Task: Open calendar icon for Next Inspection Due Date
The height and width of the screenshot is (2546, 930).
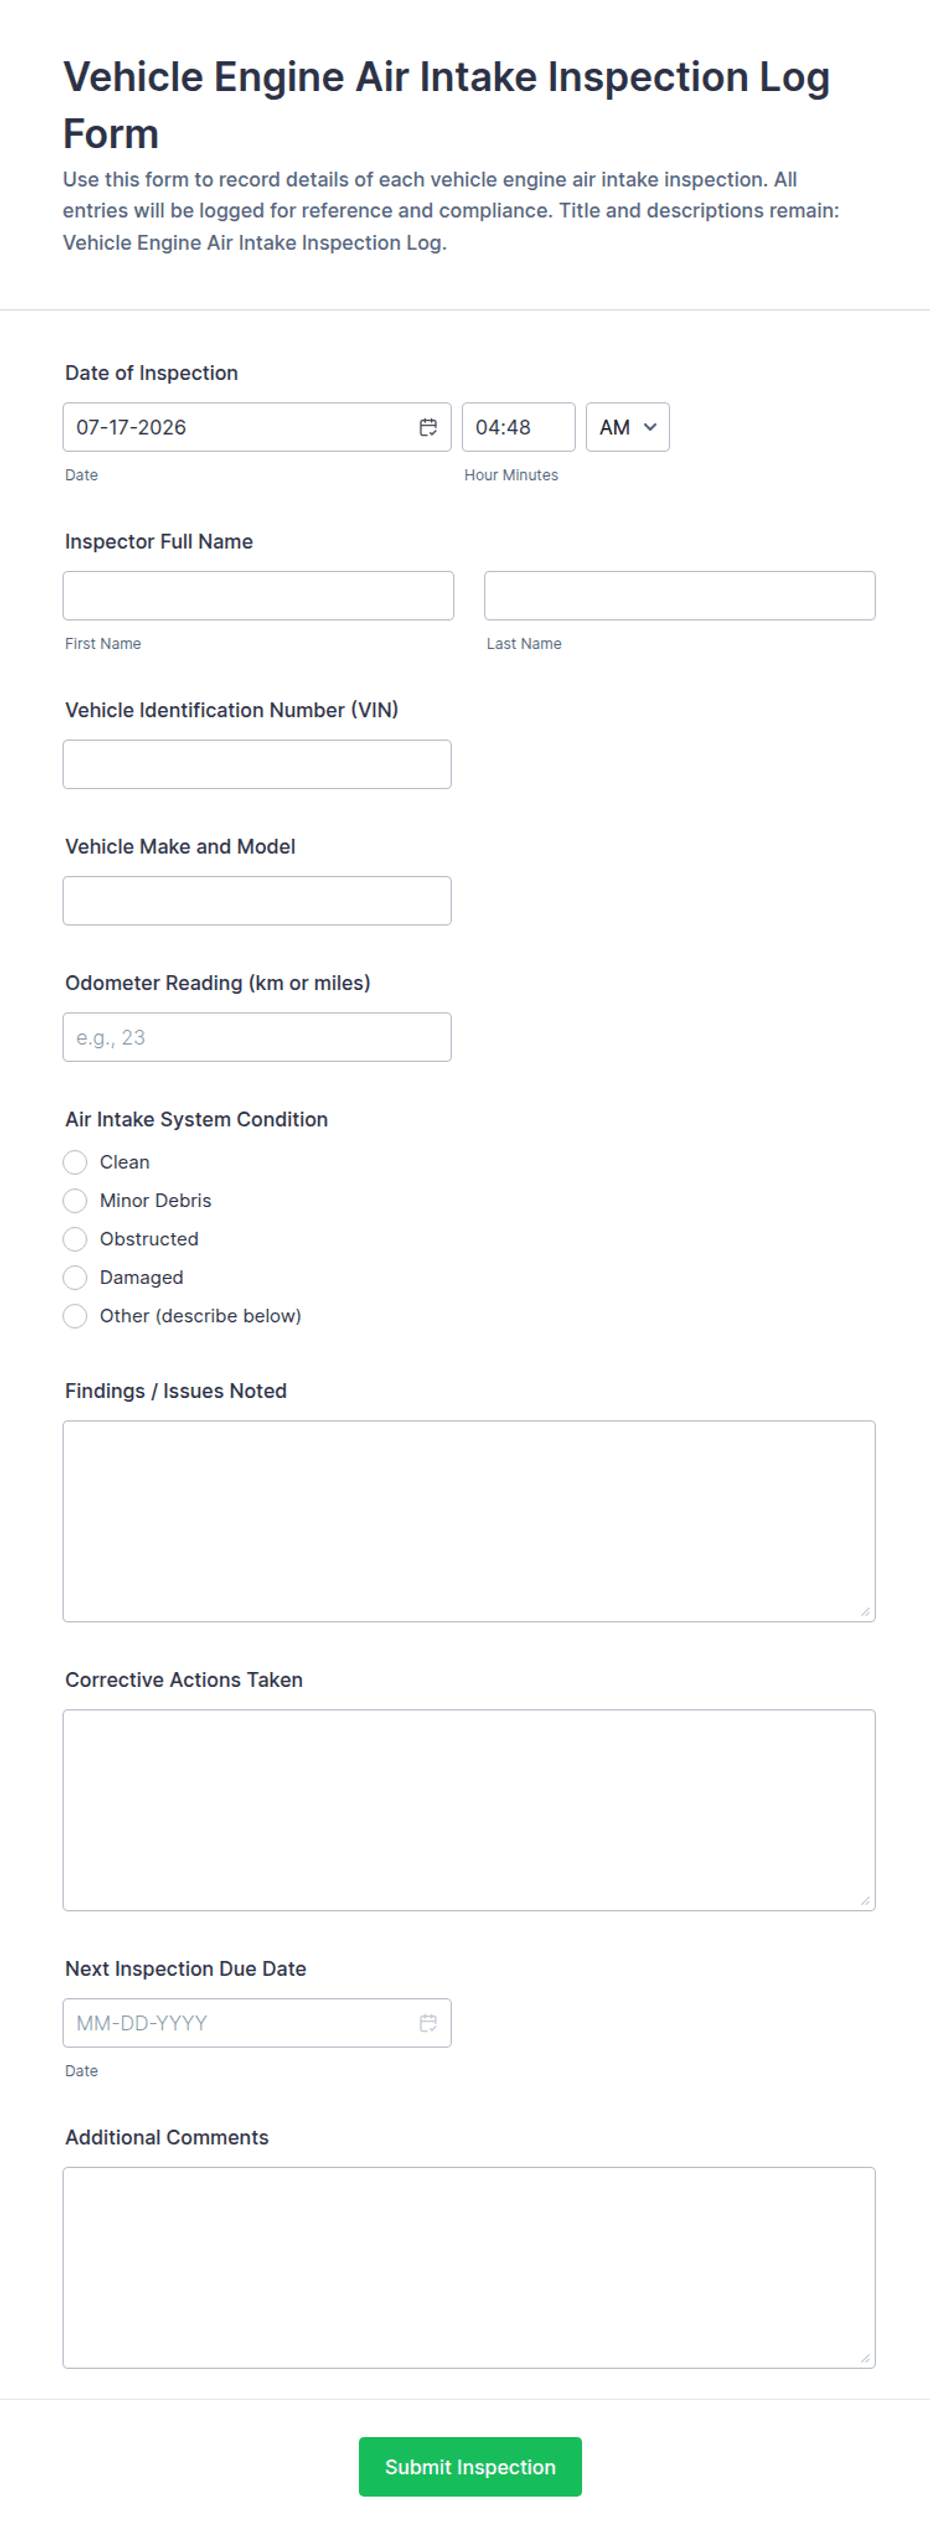Action: click(x=428, y=2023)
